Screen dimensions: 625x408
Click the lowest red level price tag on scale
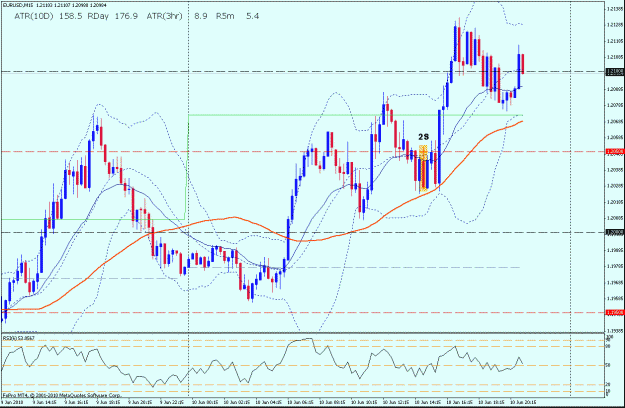tap(614, 313)
